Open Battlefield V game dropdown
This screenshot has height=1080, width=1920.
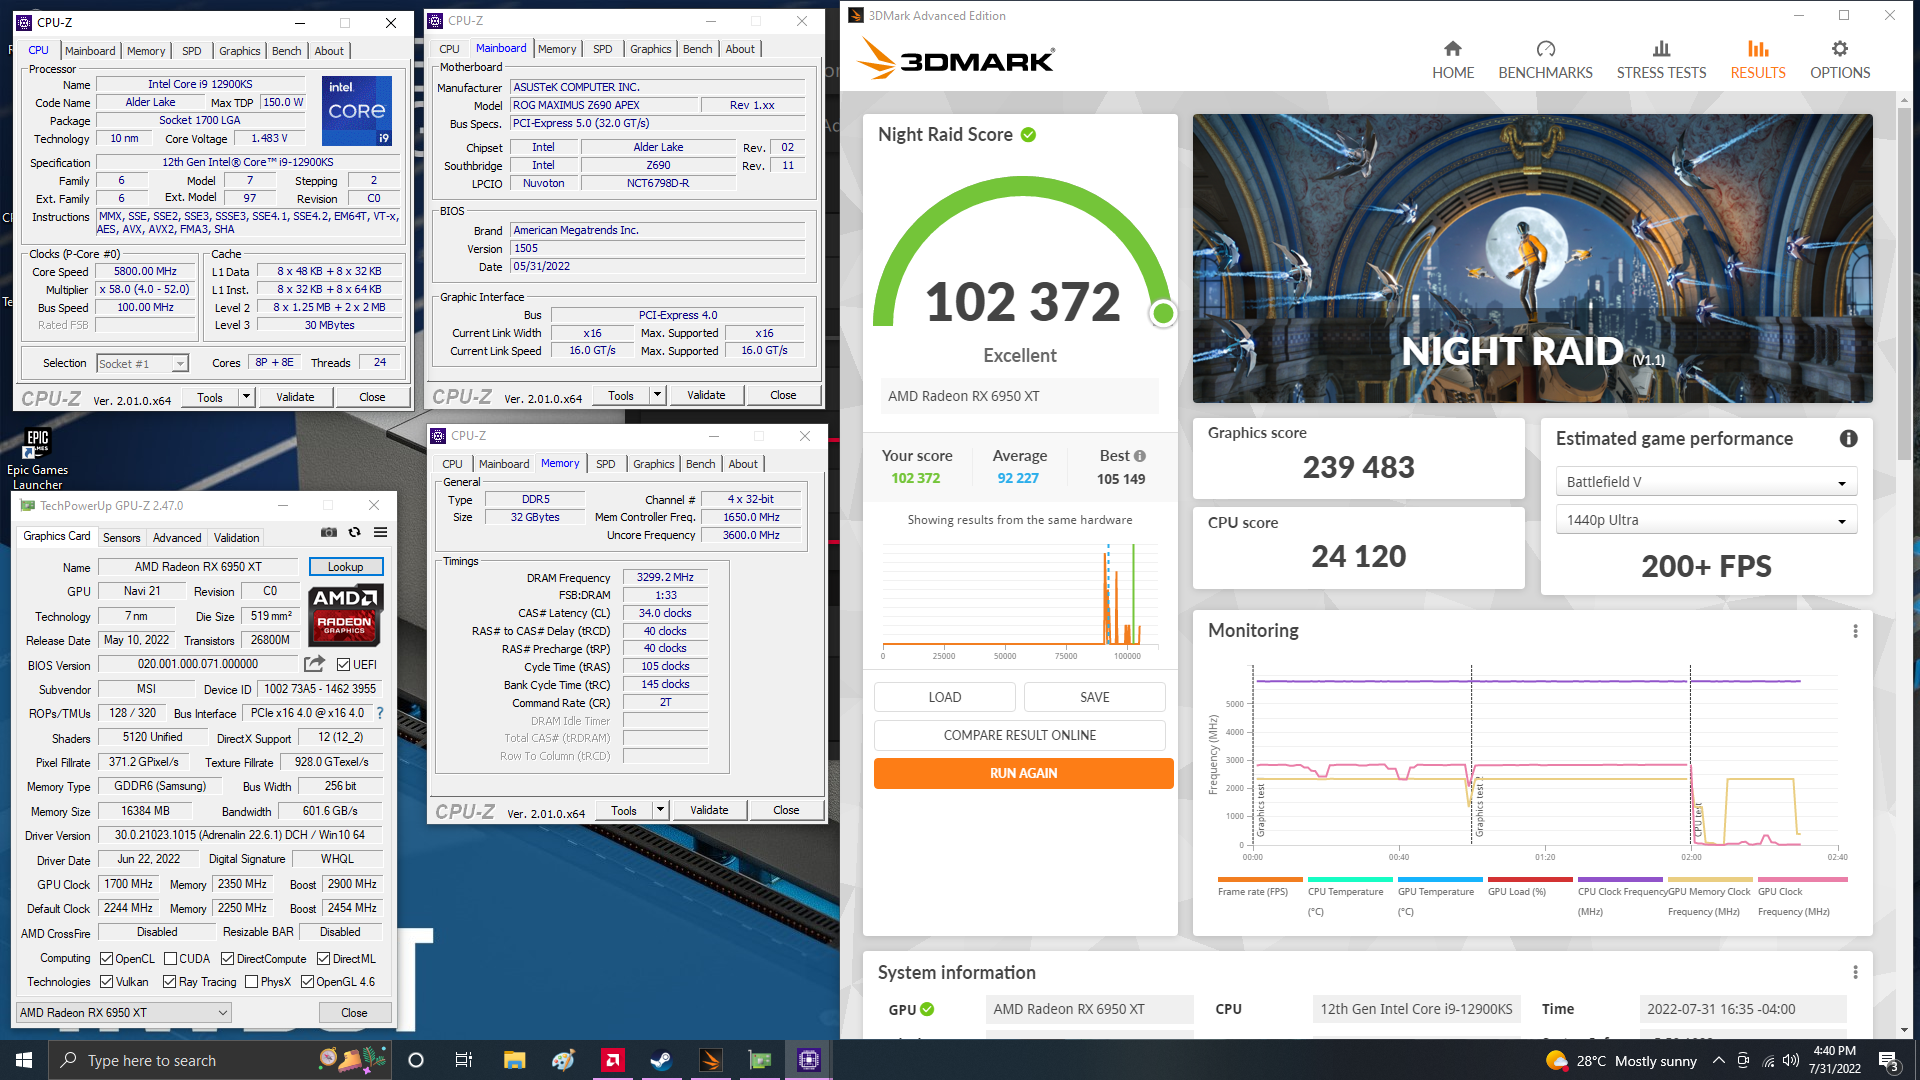click(1706, 482)
